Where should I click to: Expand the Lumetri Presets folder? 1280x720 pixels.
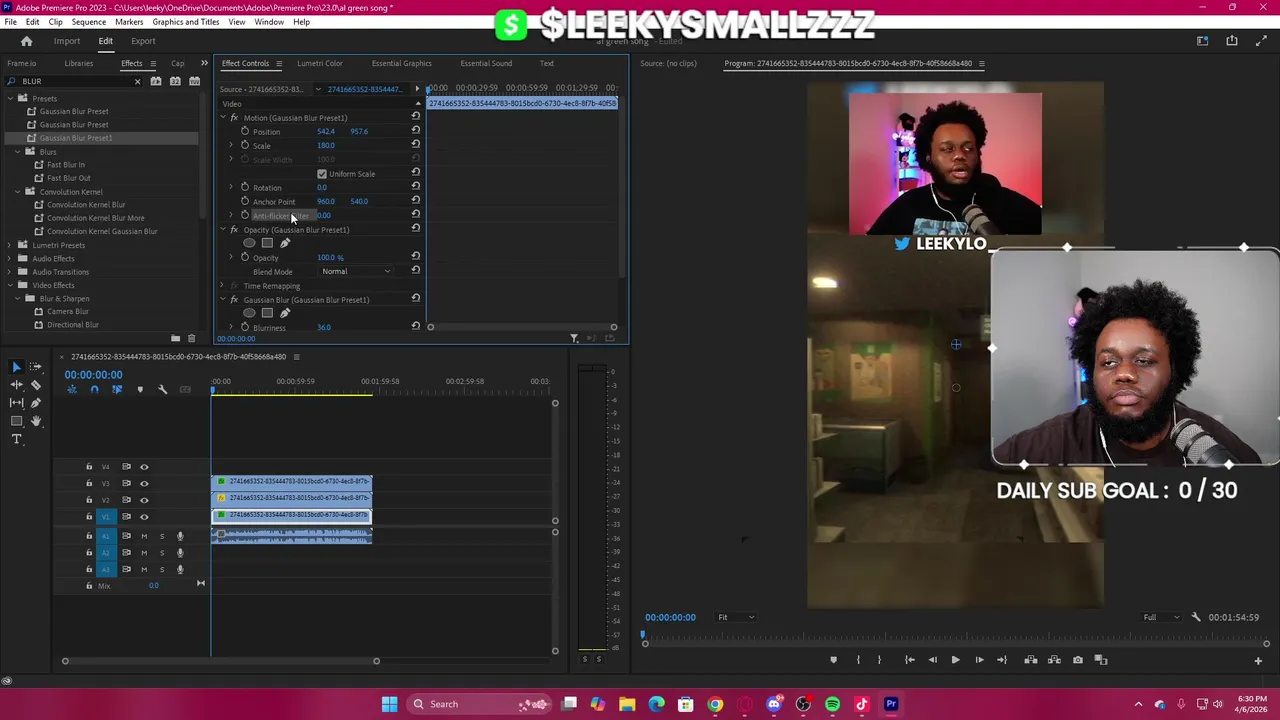11,245
